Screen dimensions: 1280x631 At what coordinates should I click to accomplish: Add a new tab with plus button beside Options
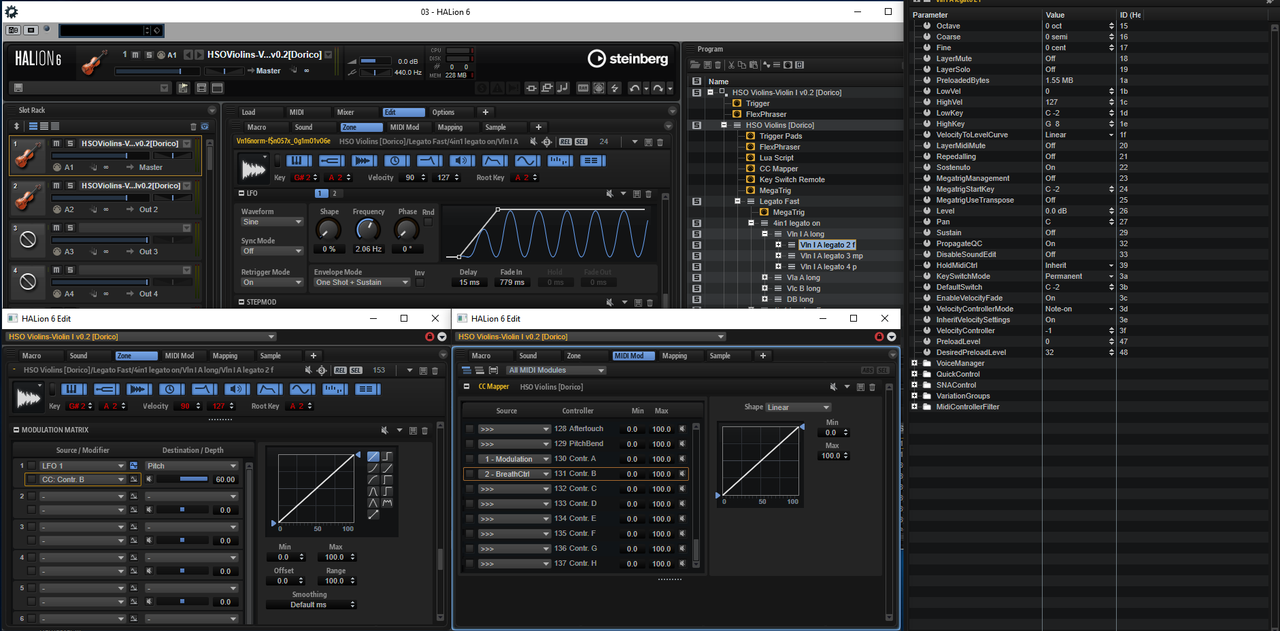pyautogui.click(x=485, y=112)
